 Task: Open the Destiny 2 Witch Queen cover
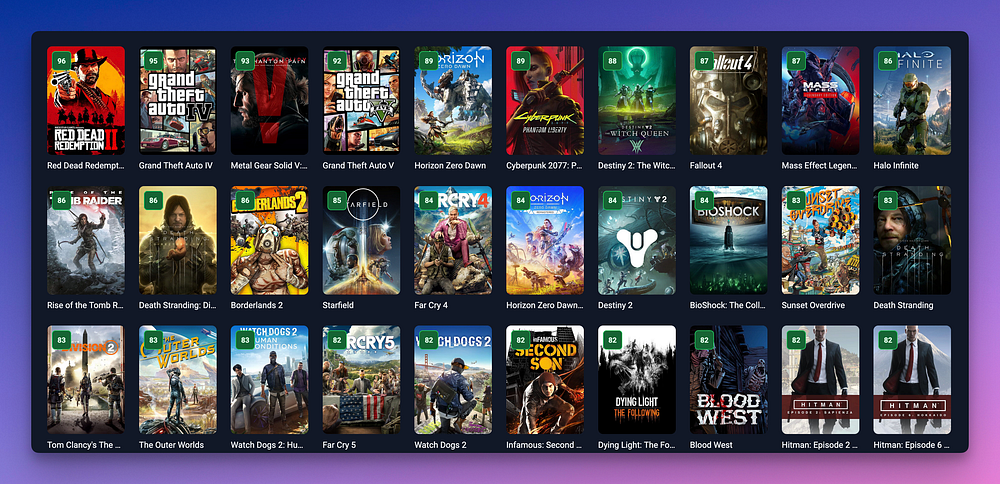point(637,100)
